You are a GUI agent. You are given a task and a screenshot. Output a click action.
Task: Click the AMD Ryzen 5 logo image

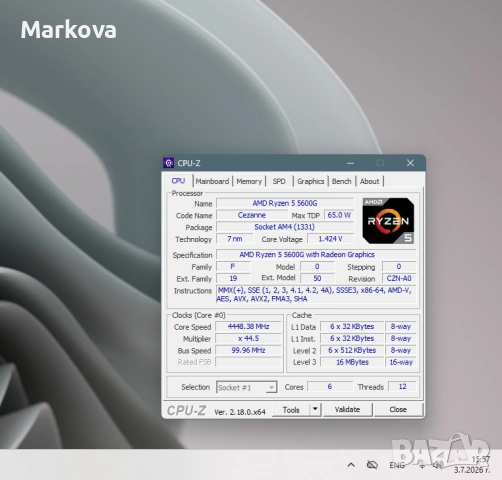[x=388, y=221]
